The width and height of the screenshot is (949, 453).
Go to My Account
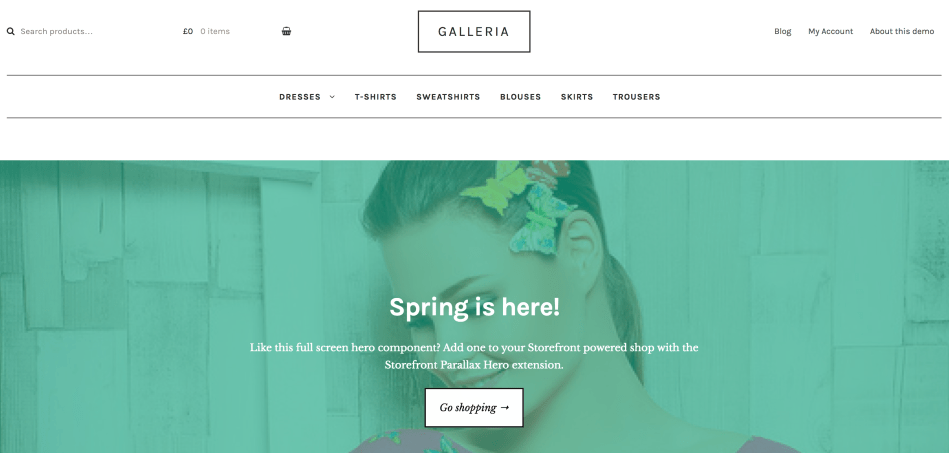[x=830, y=31]
